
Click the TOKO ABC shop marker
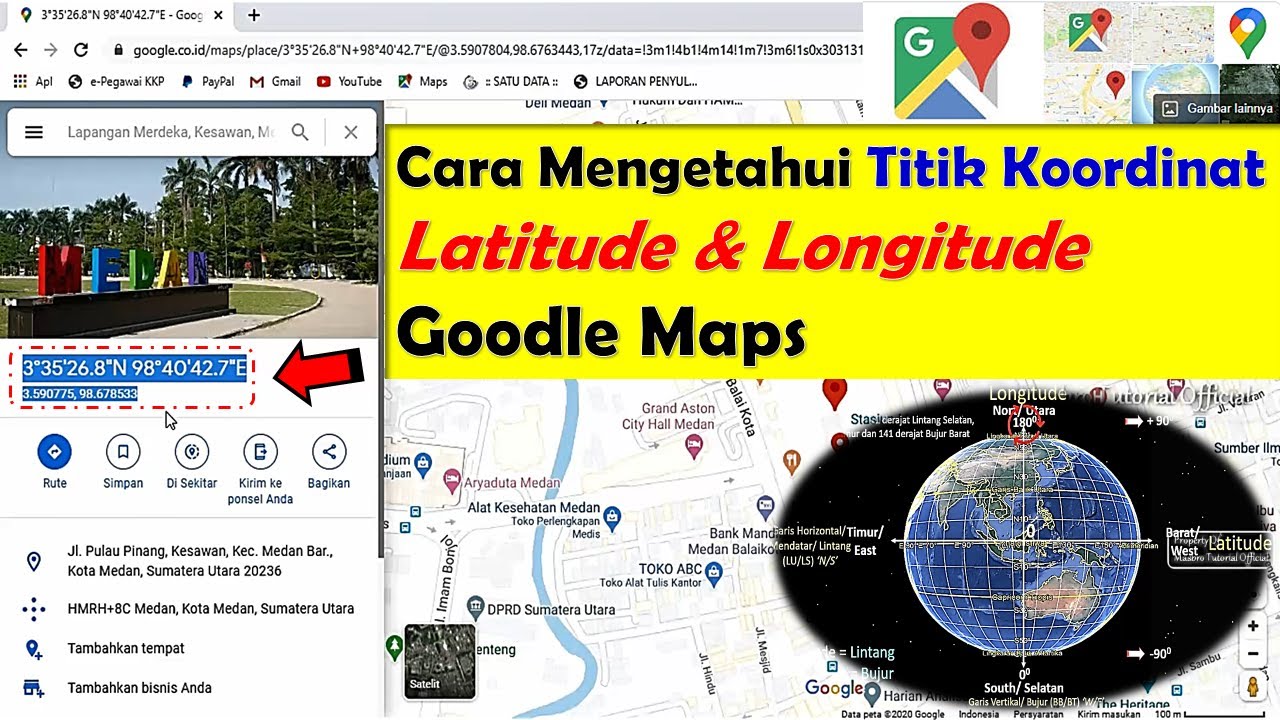[x=713, y=573]
